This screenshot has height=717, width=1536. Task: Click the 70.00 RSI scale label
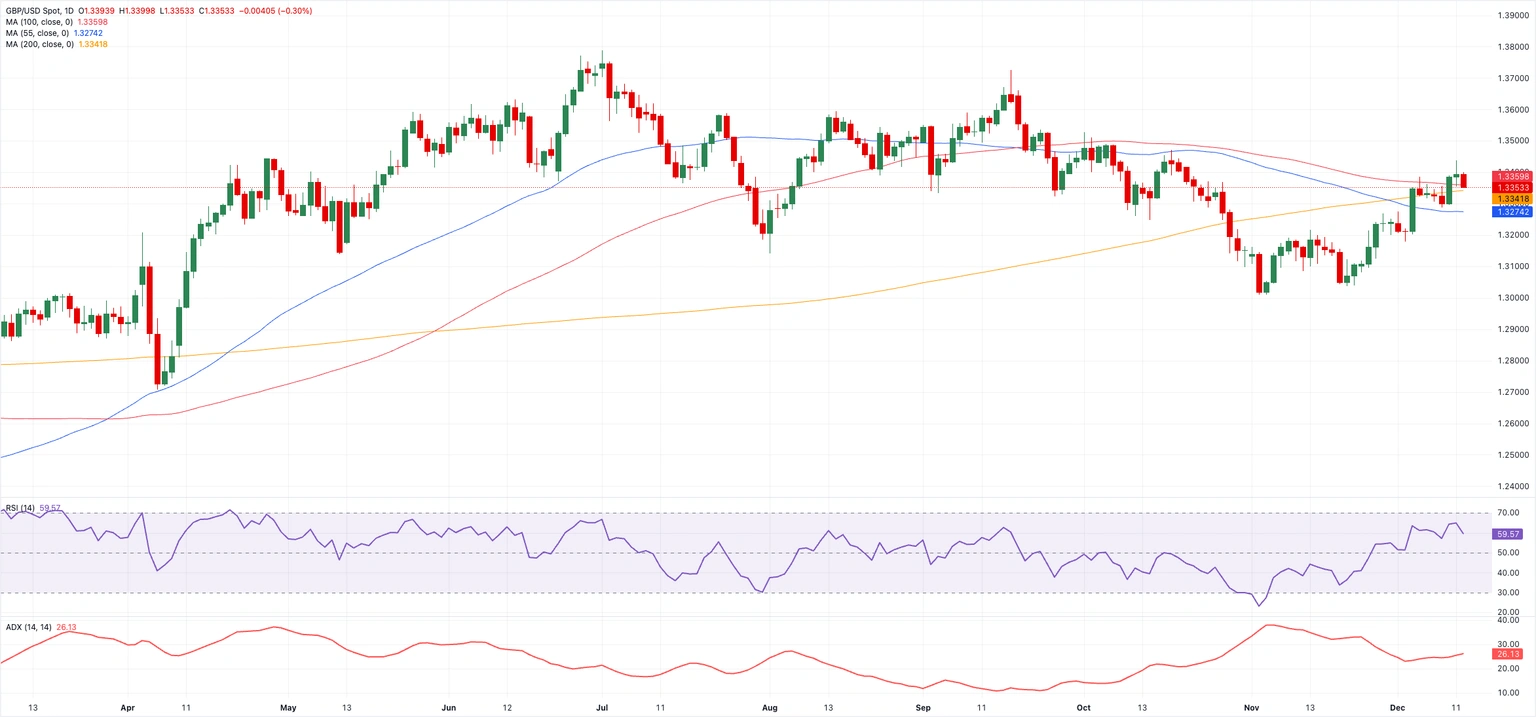(1509, 513)
